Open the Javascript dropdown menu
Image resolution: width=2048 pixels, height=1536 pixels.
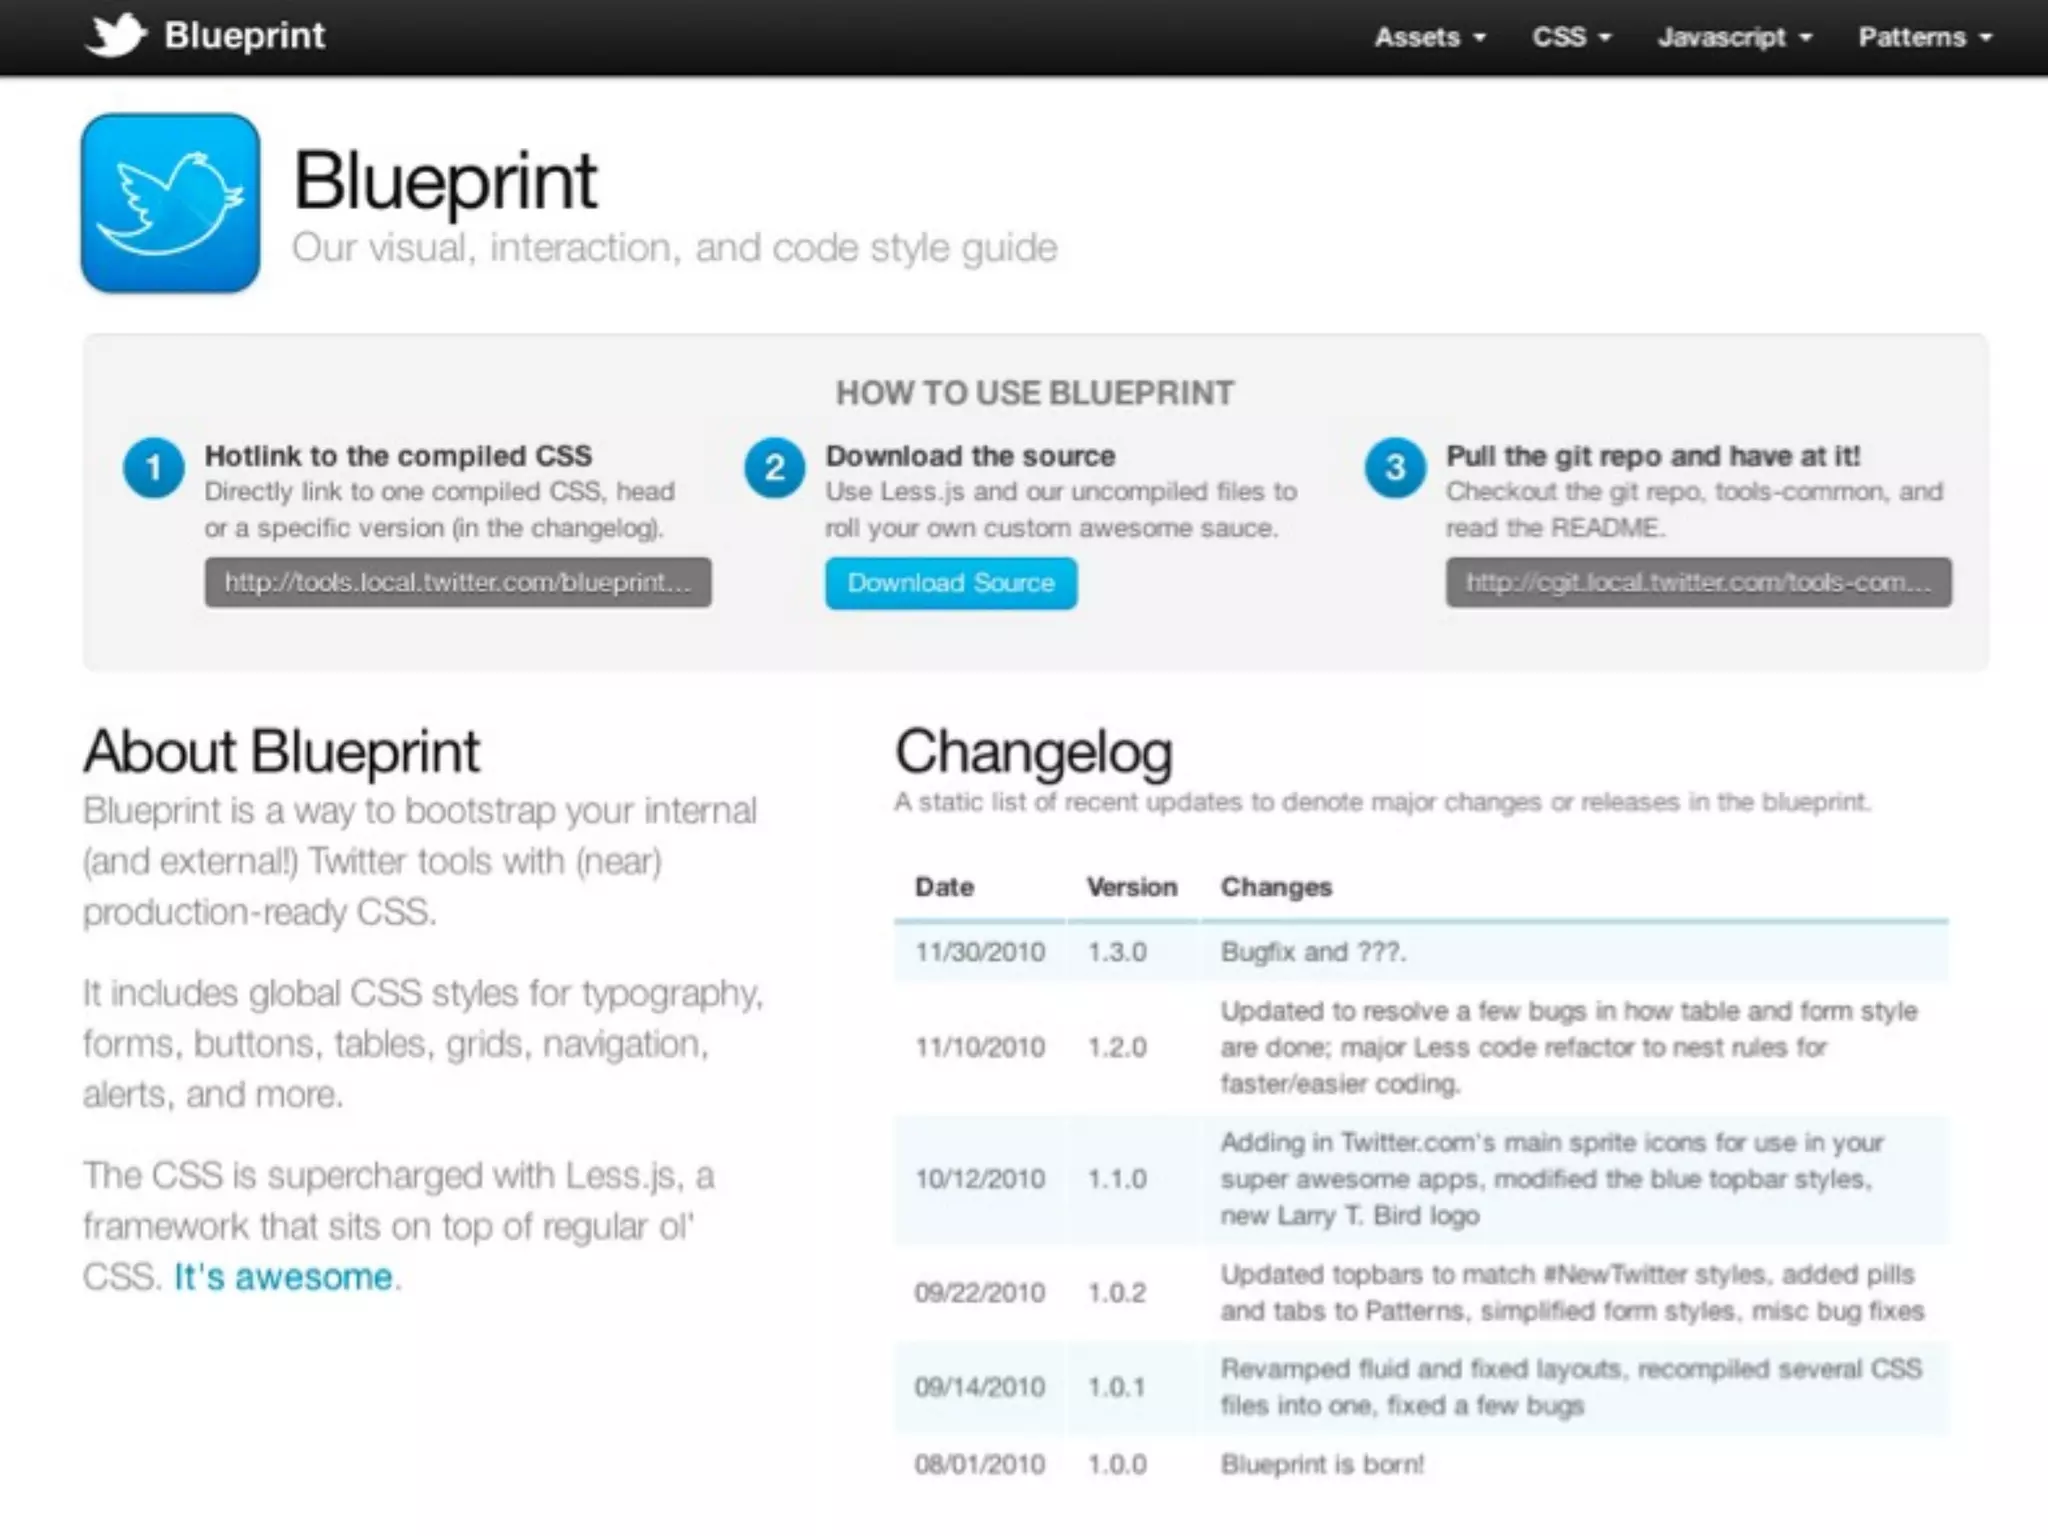point(1734,37)
